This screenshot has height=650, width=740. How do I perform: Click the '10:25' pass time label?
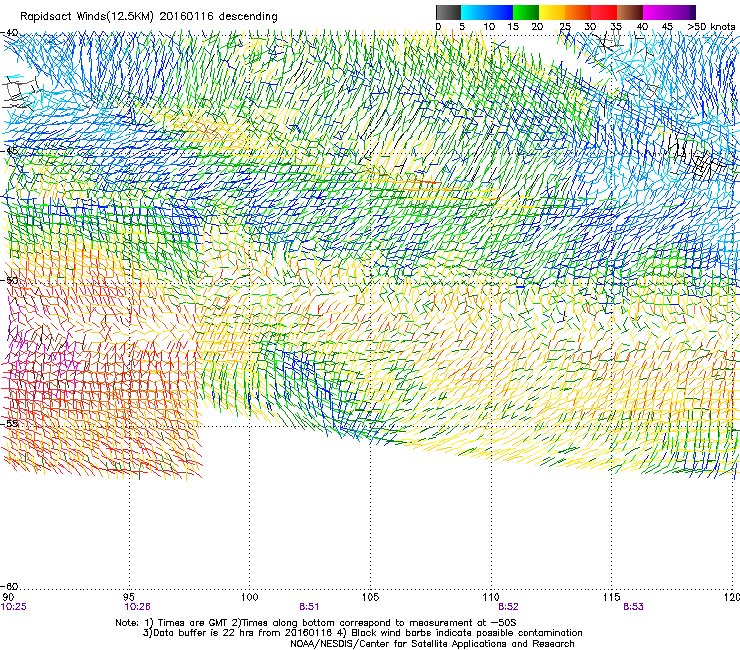13,607
